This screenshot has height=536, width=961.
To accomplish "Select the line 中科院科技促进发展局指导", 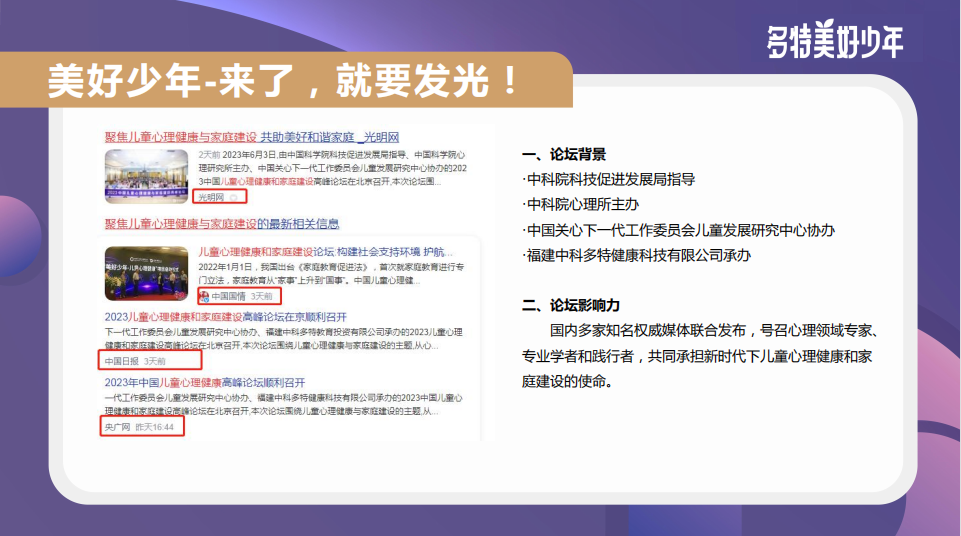I will (x=609, y=179).
